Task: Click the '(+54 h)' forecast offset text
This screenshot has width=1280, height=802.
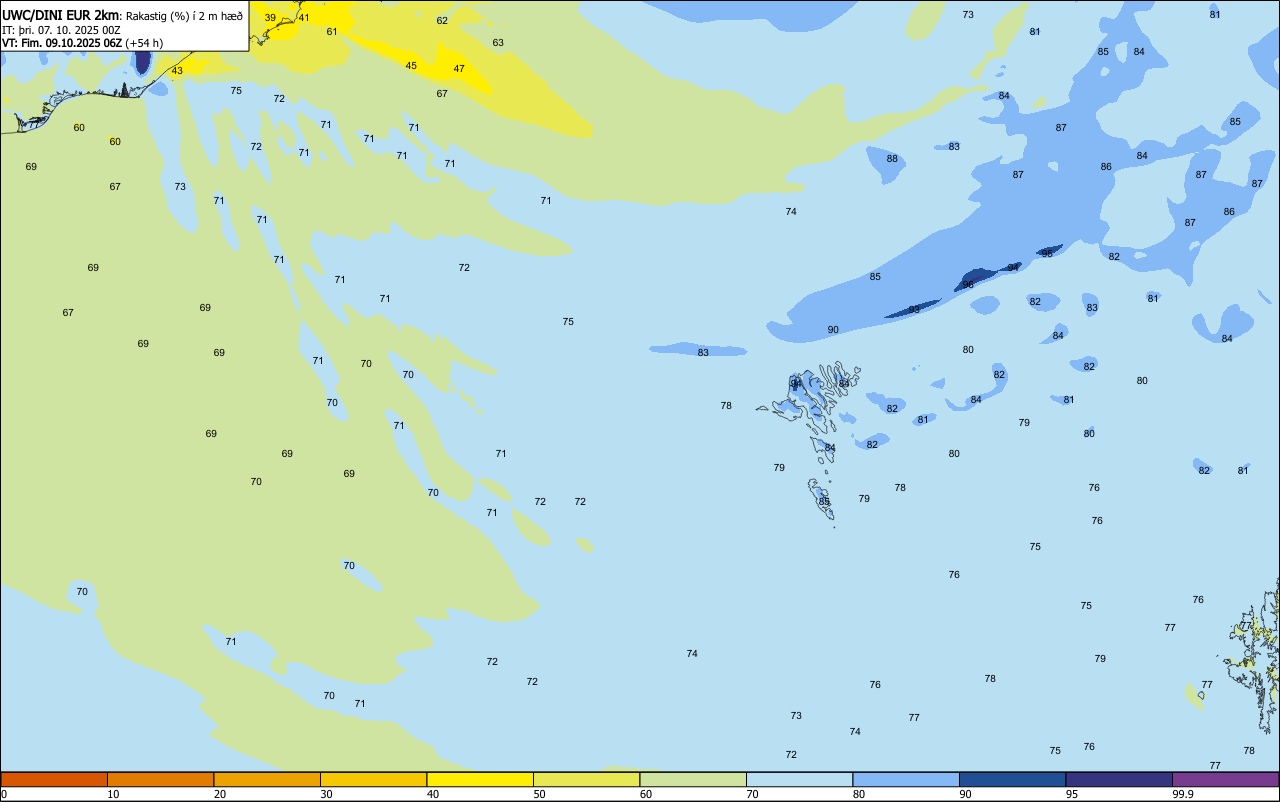Action: [144, 43]
